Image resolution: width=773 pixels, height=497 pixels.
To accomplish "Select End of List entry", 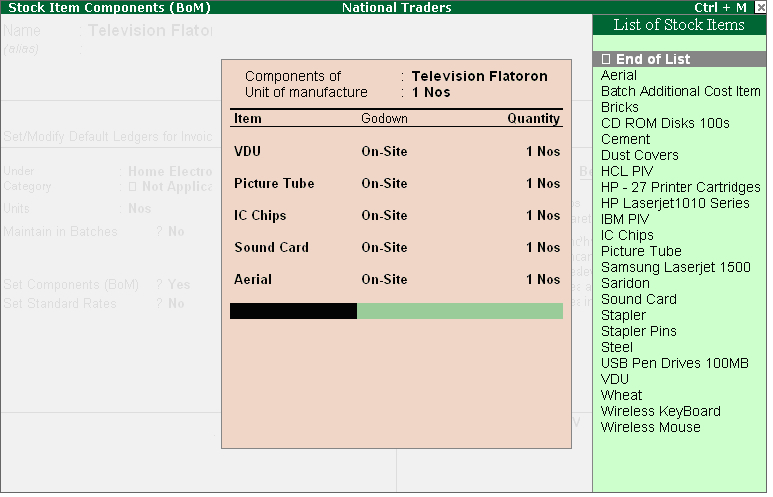I will click(x=679, y=59).
